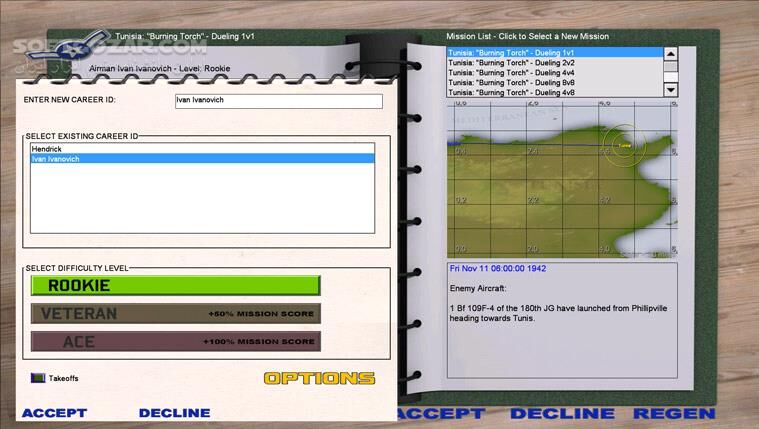
Task: Select the Dueling 1v1 mission entry
Action: [553, 52]
